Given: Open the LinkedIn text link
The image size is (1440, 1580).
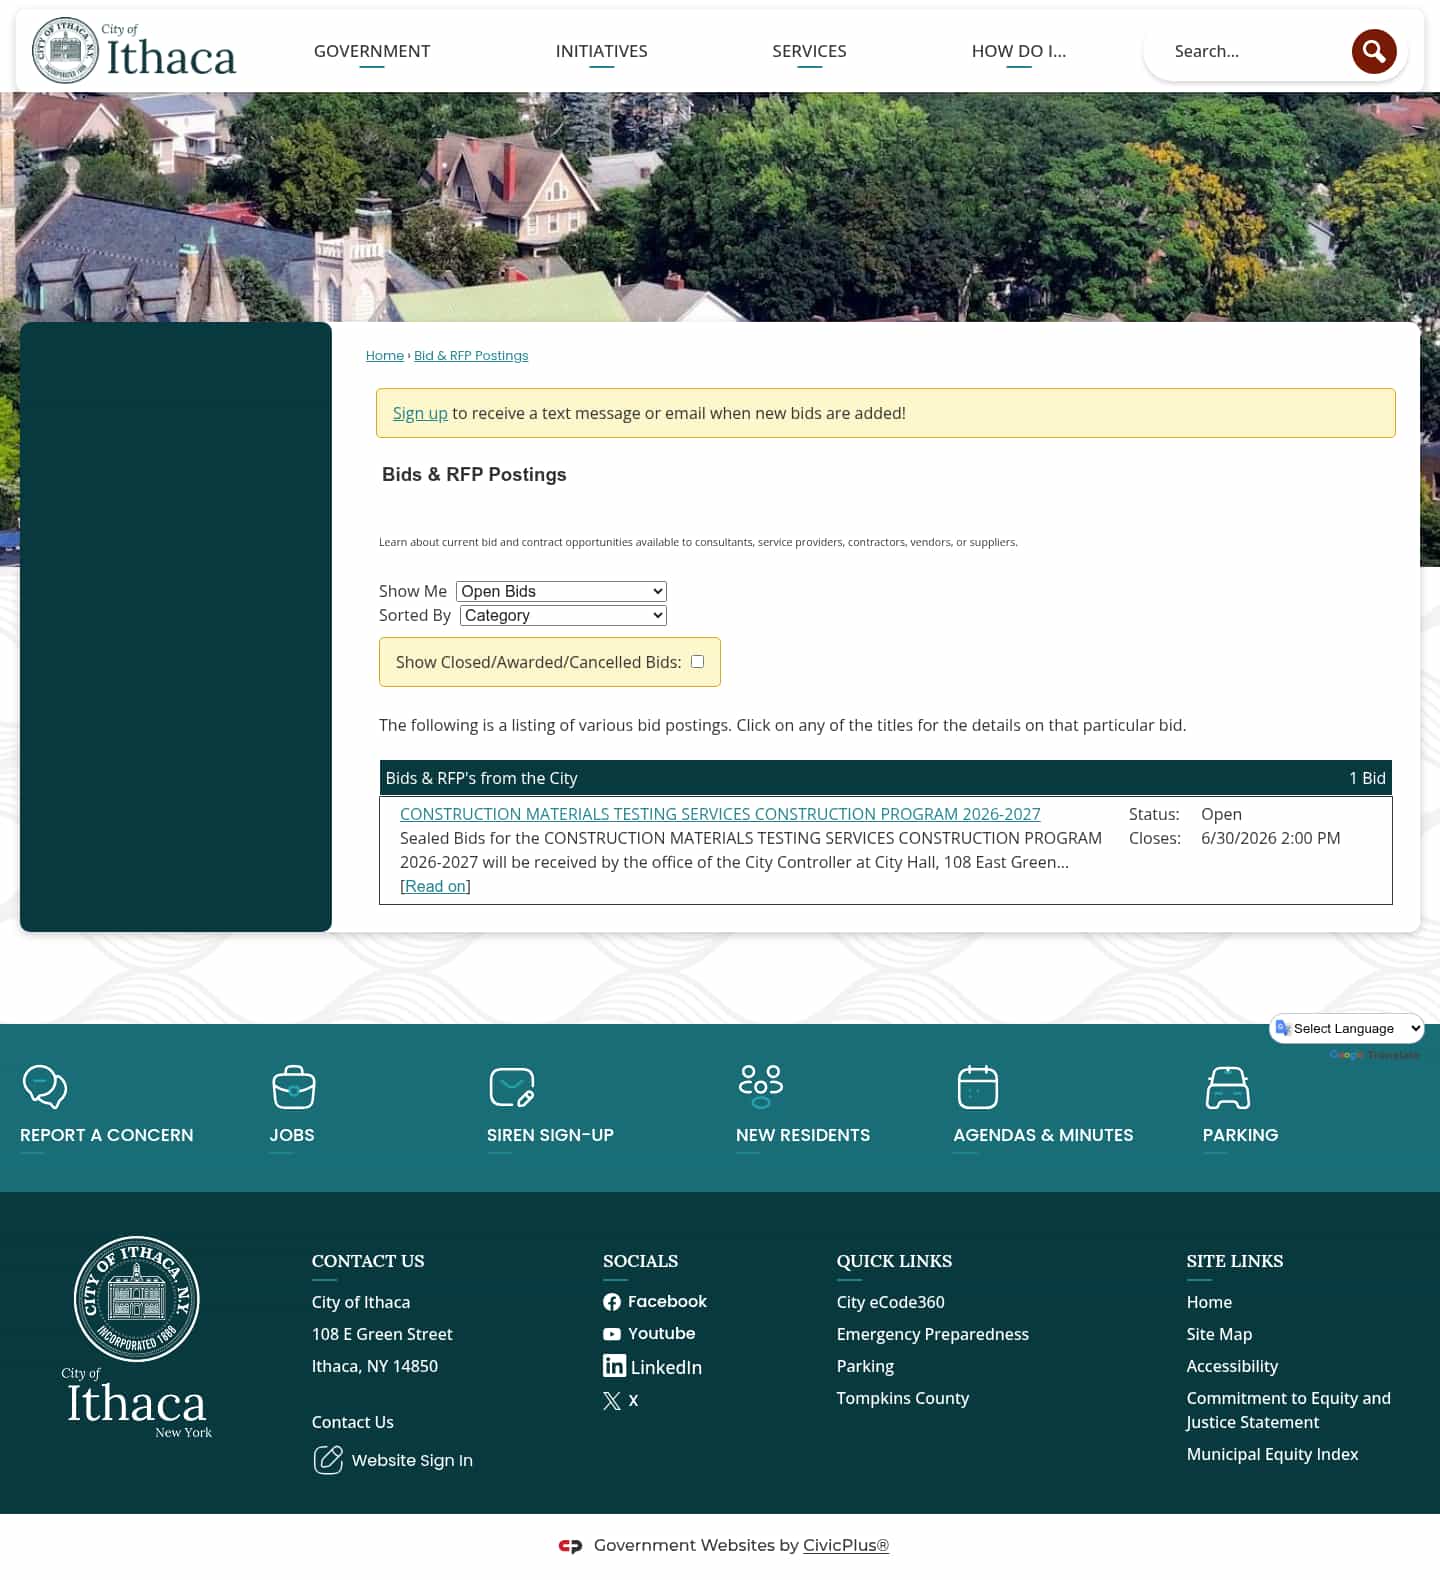Looking at the screenshot, I should [666, 1367].
